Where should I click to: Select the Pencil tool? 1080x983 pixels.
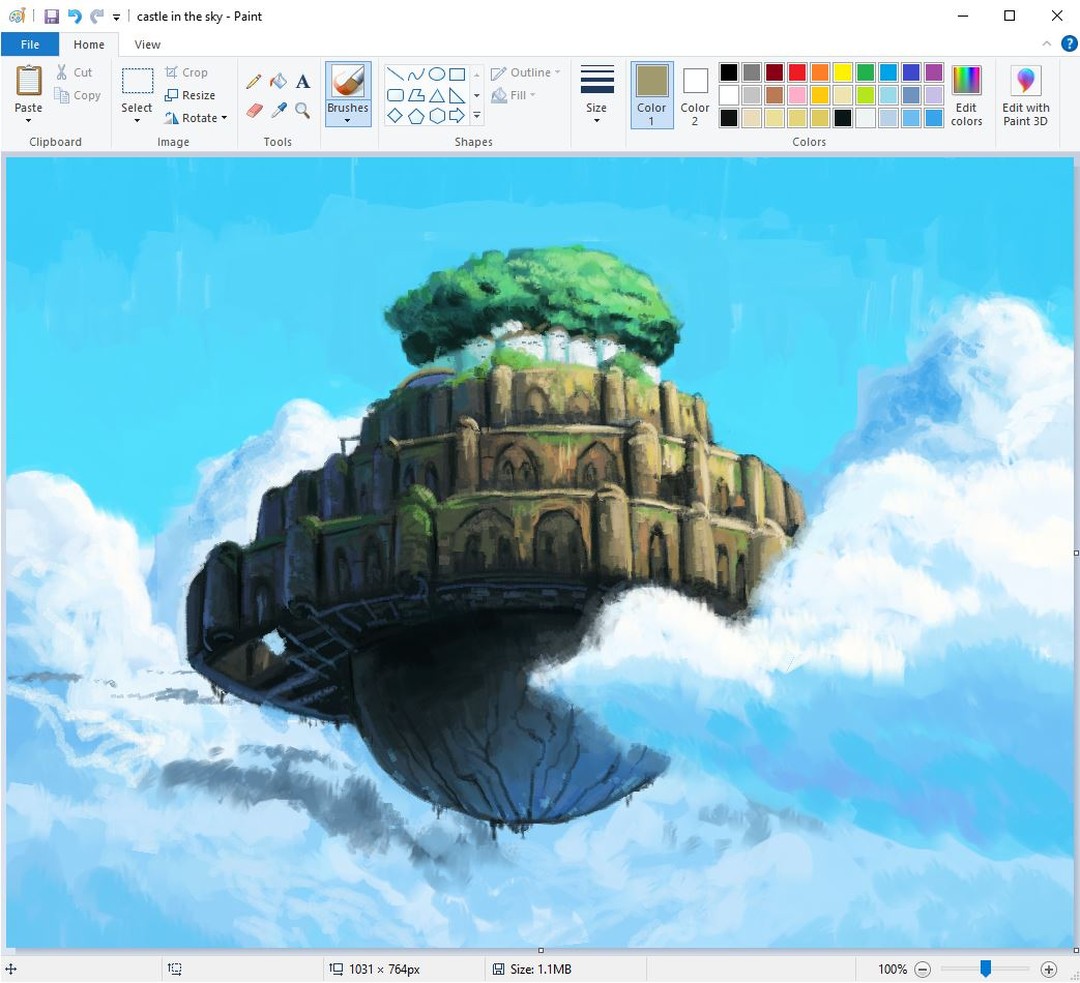click(x=253, y=82)
